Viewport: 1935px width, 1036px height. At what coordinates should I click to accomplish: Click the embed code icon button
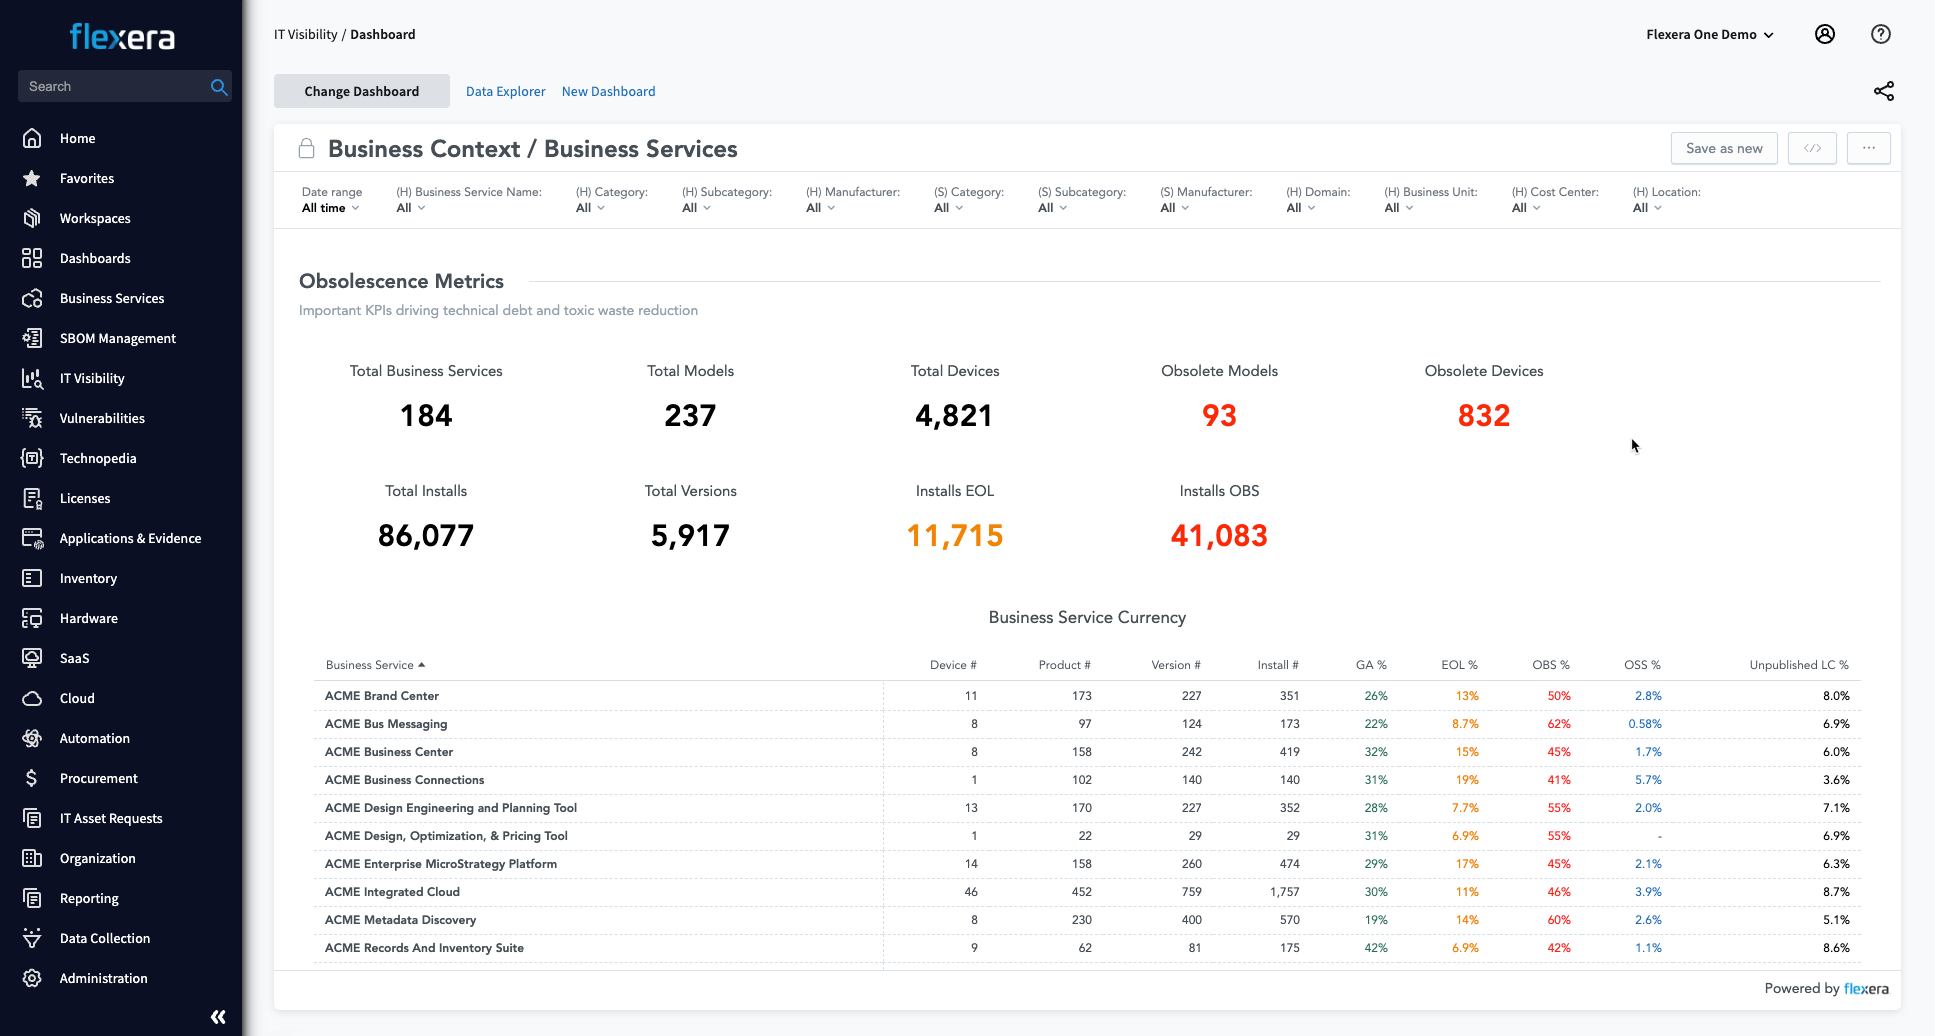pos(1812,148)
